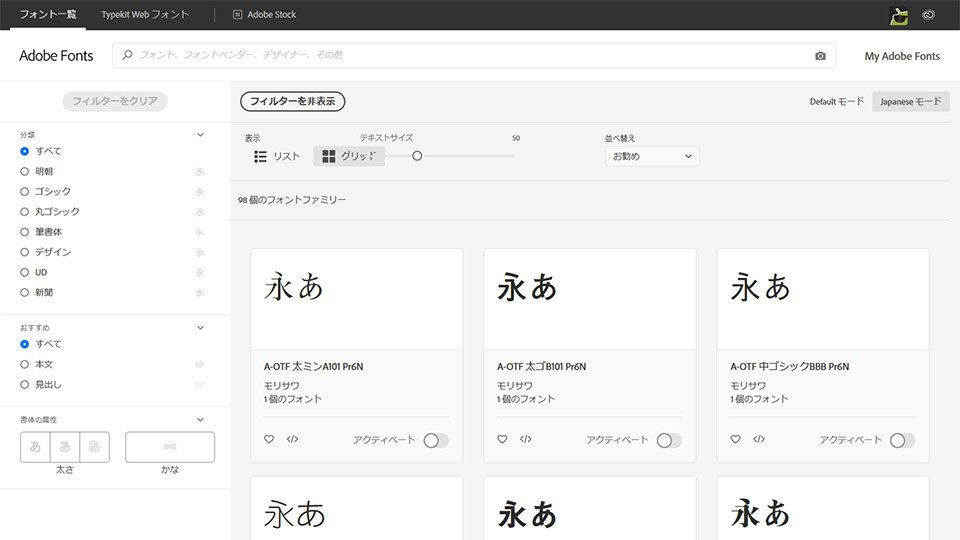Click モリサワ foundry under 太ゴB101

click(x=515, y=386)
